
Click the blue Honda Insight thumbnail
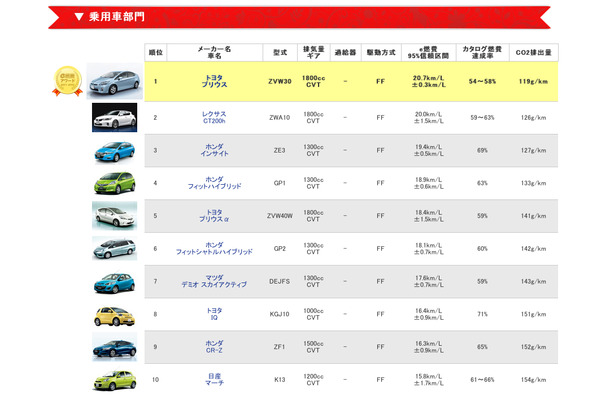click(115, 152)
